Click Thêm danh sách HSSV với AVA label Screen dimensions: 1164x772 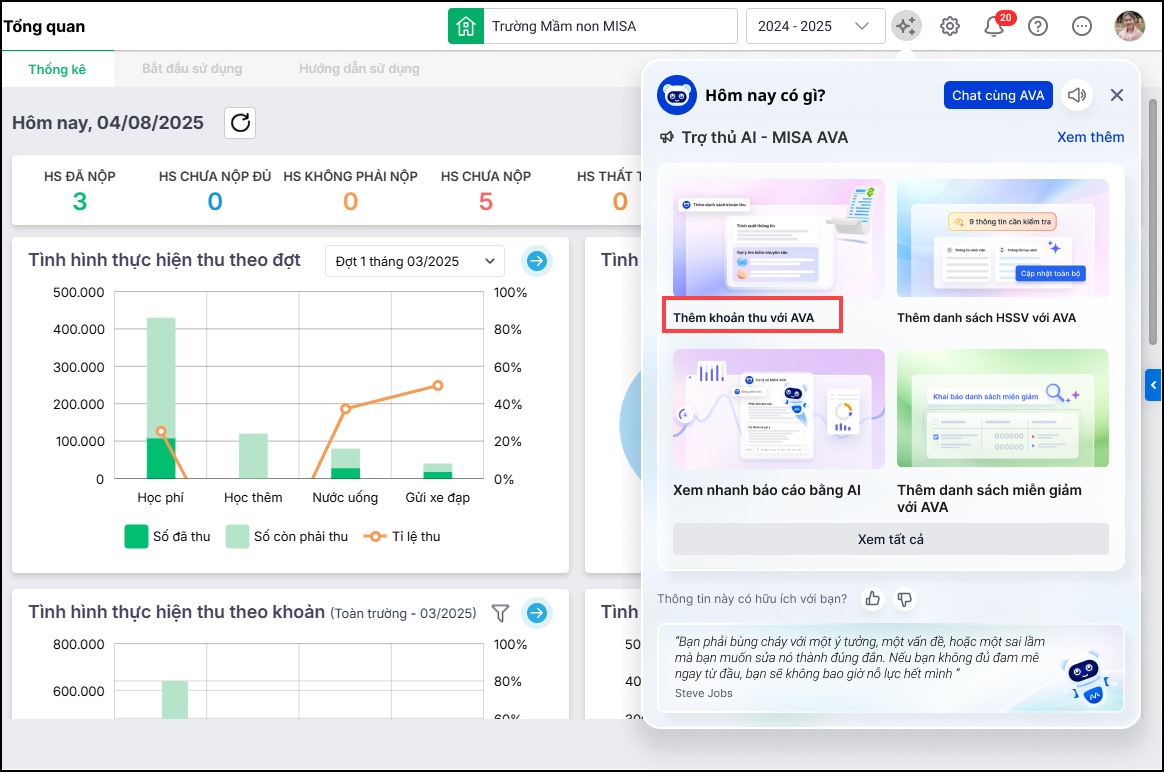[987, 318]
